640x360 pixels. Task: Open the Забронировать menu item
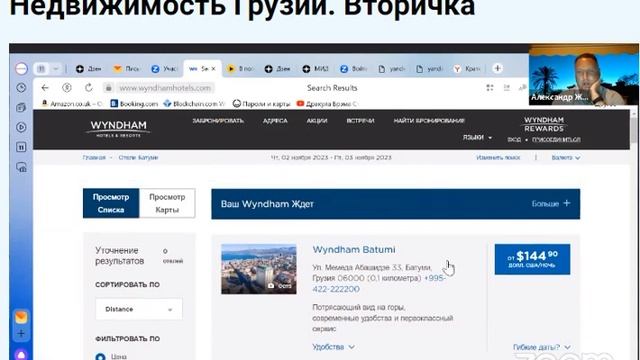pyautogui.click(x=218, y=121)
